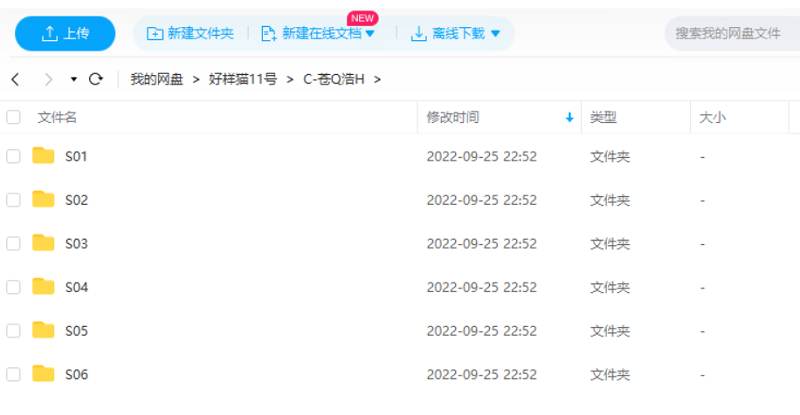This screenshot has width=800, height=415.
Task: Navigate to 我的网盘 breadcrumb
Action: point(157,79)
